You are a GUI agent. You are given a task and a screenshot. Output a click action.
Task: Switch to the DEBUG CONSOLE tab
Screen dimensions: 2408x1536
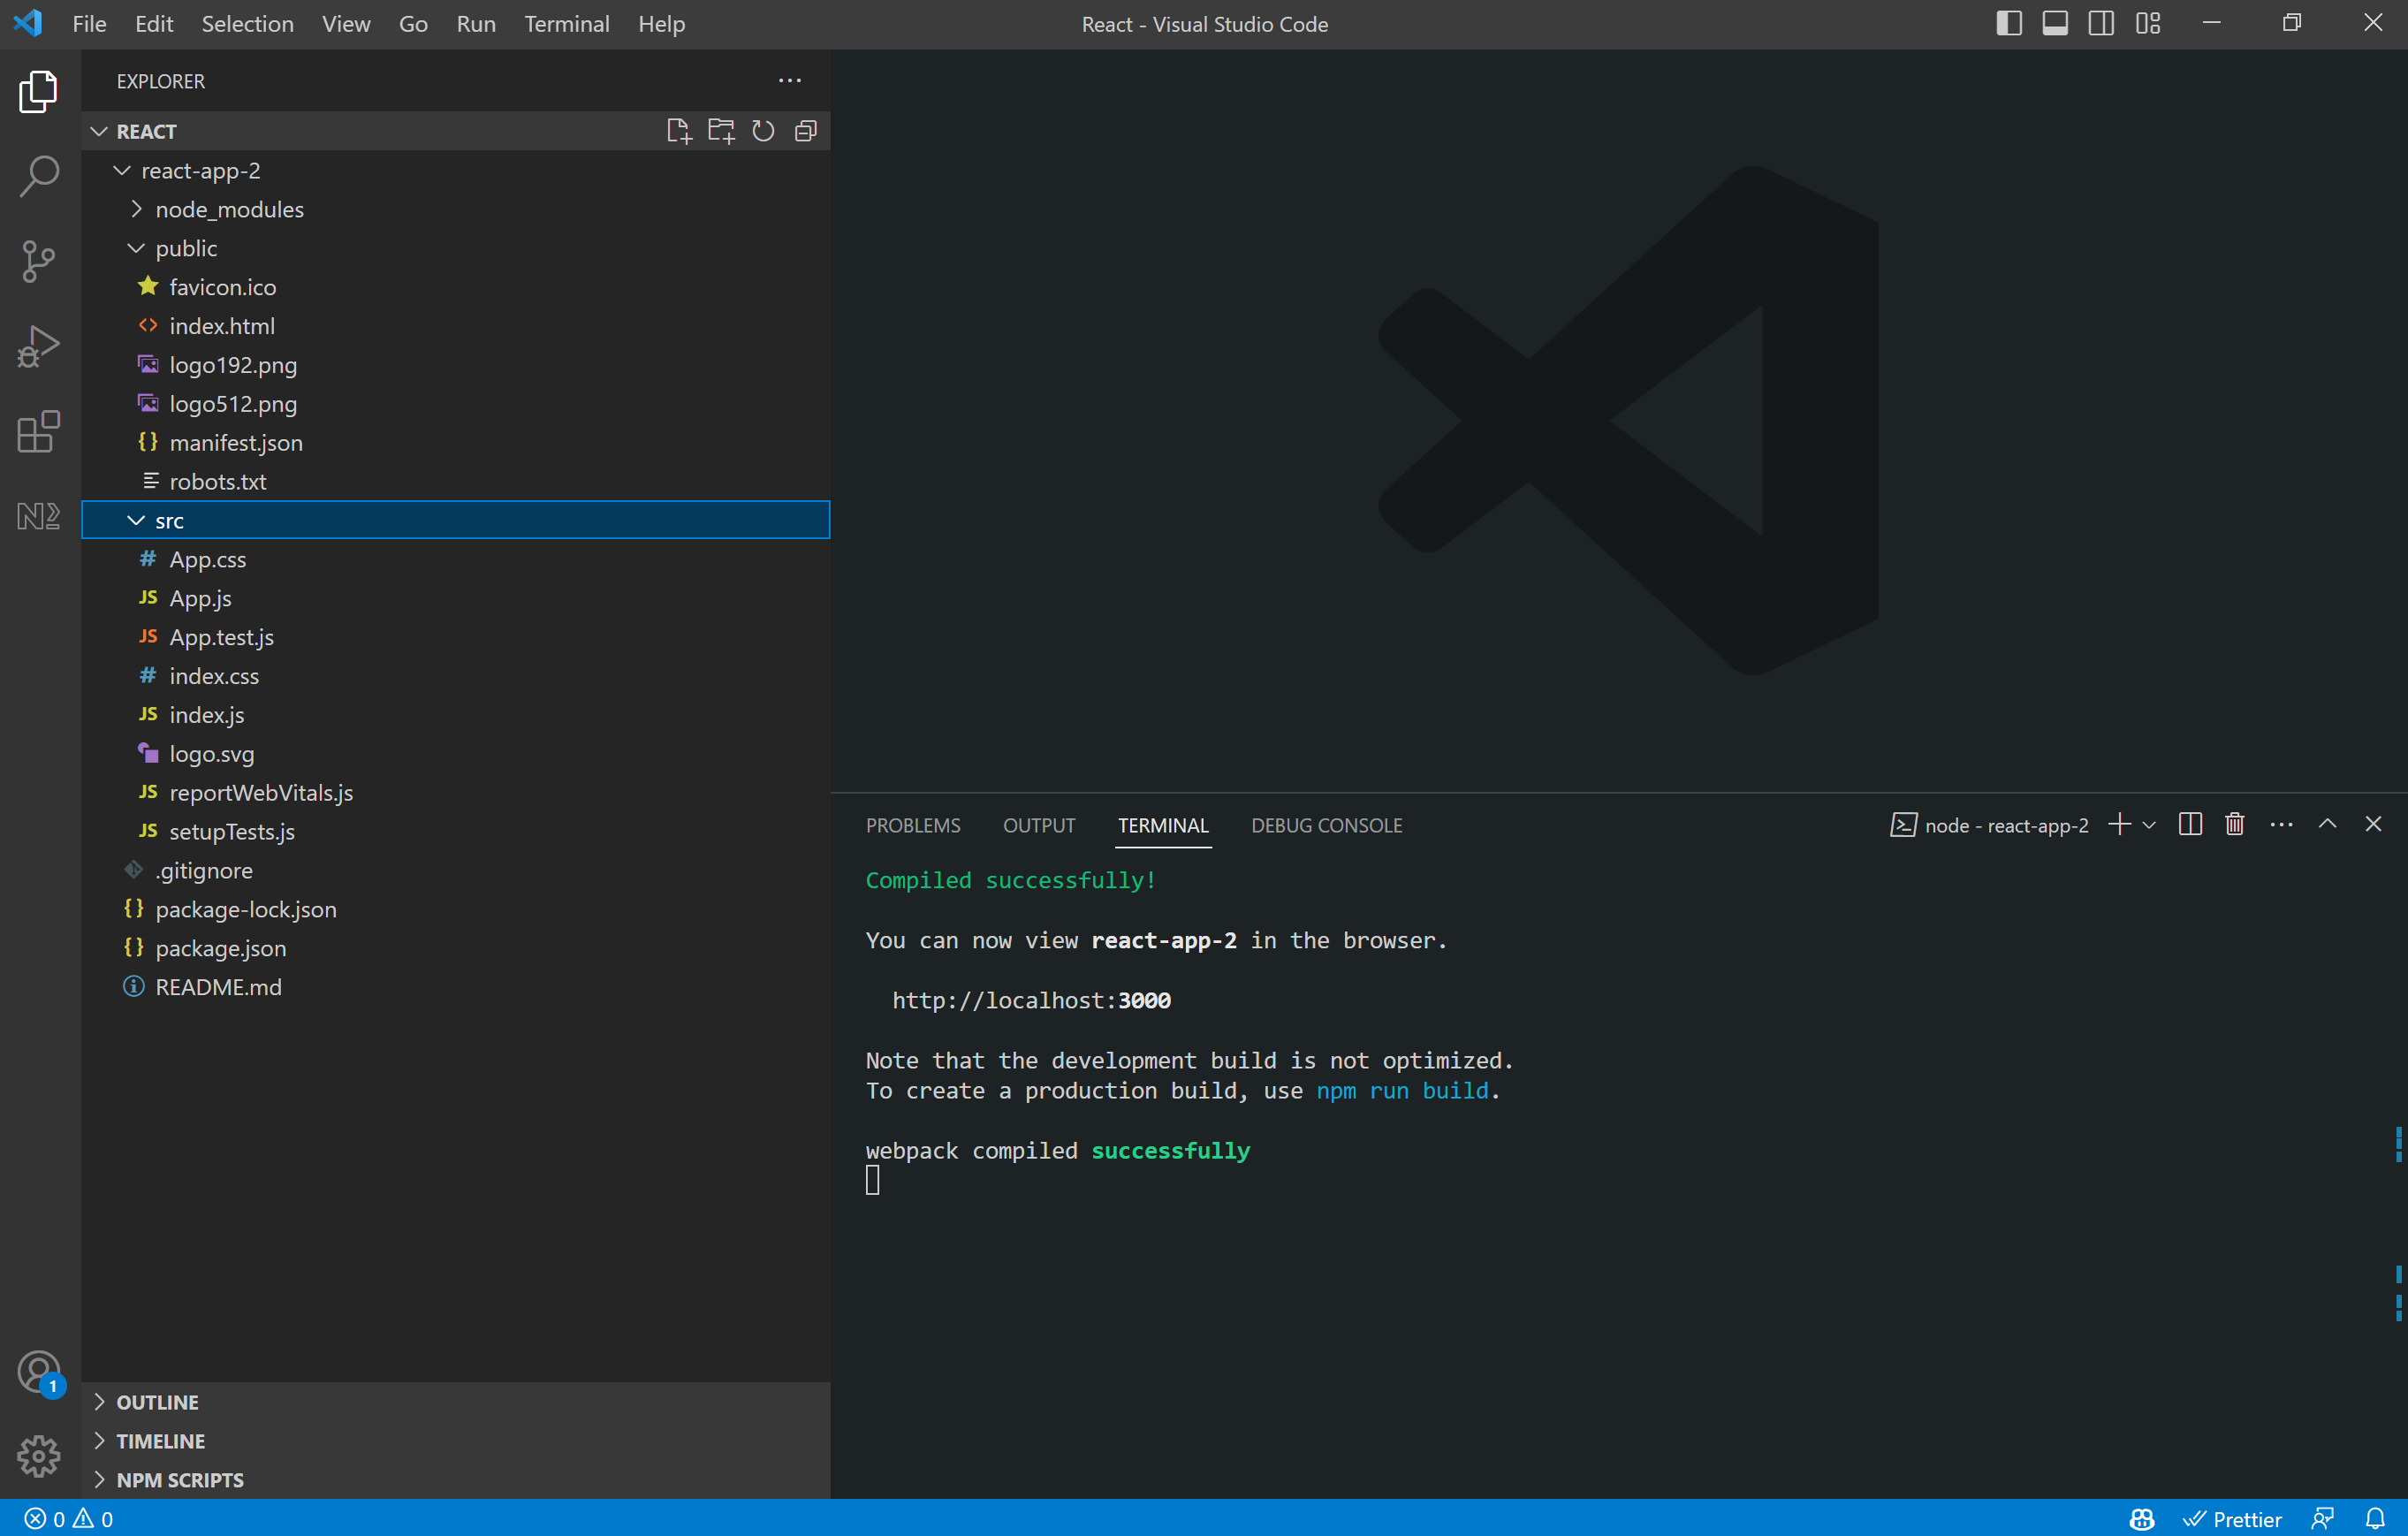click(1326, 825)
